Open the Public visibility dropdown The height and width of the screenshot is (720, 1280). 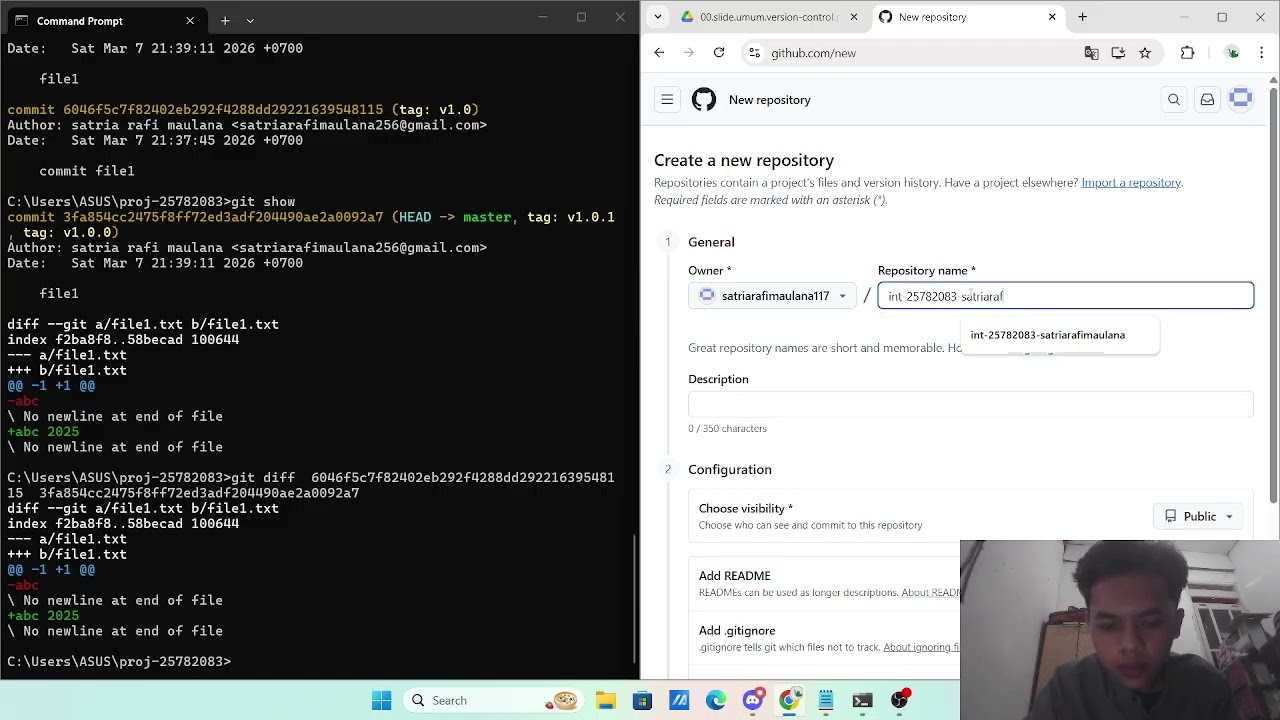point(1198,516)
